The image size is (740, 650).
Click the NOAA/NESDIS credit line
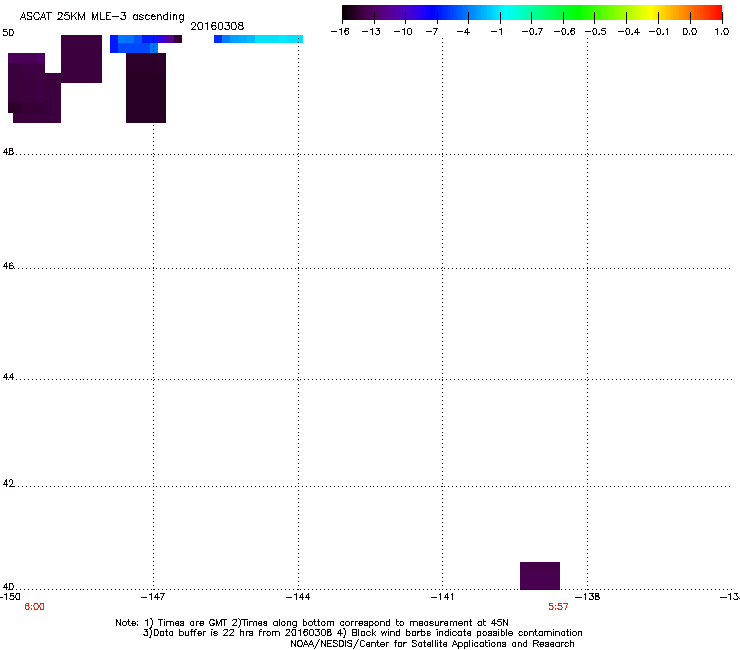click(432, 644)
